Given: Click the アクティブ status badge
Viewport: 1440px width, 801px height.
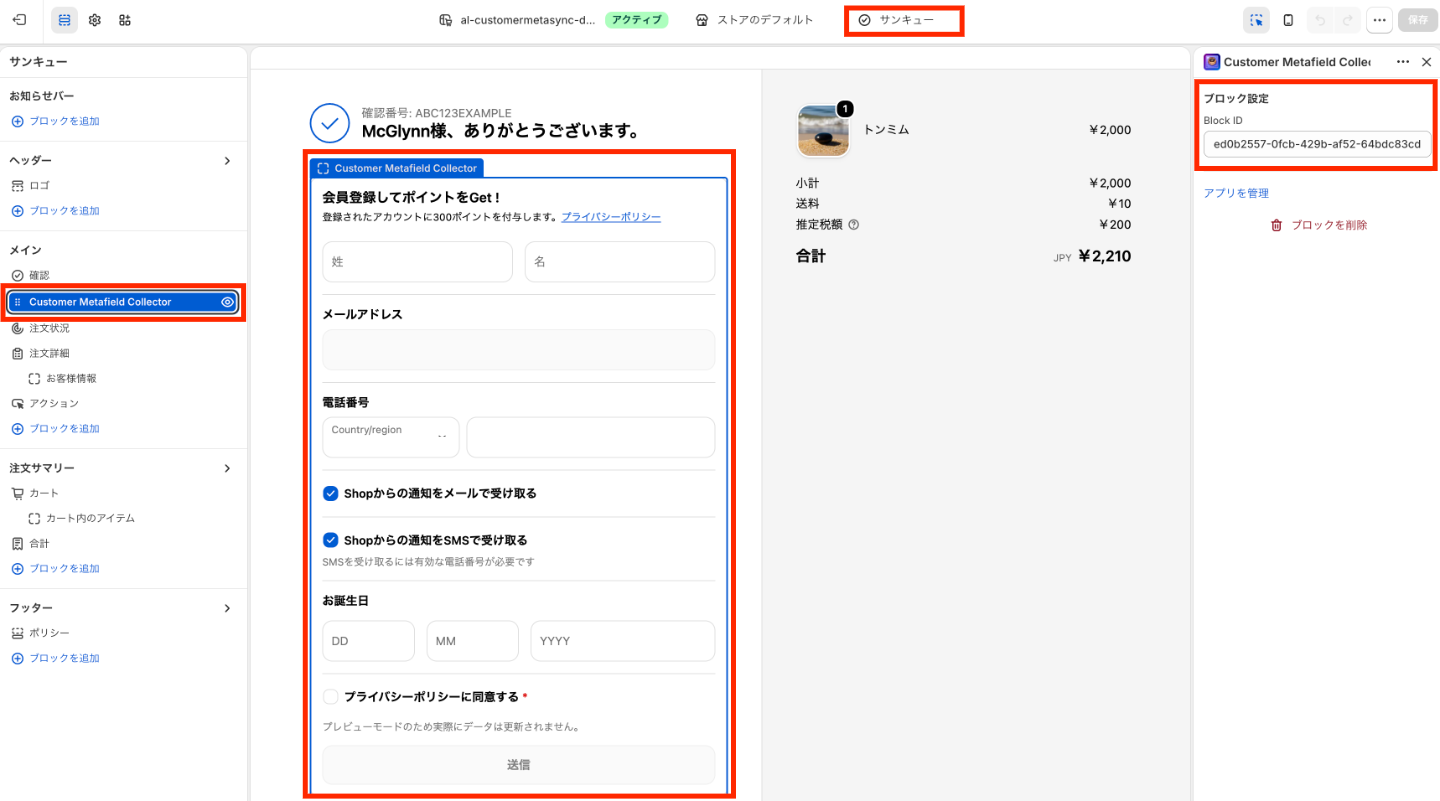Looking at the screenshot, I should click(x=637, y=20).
